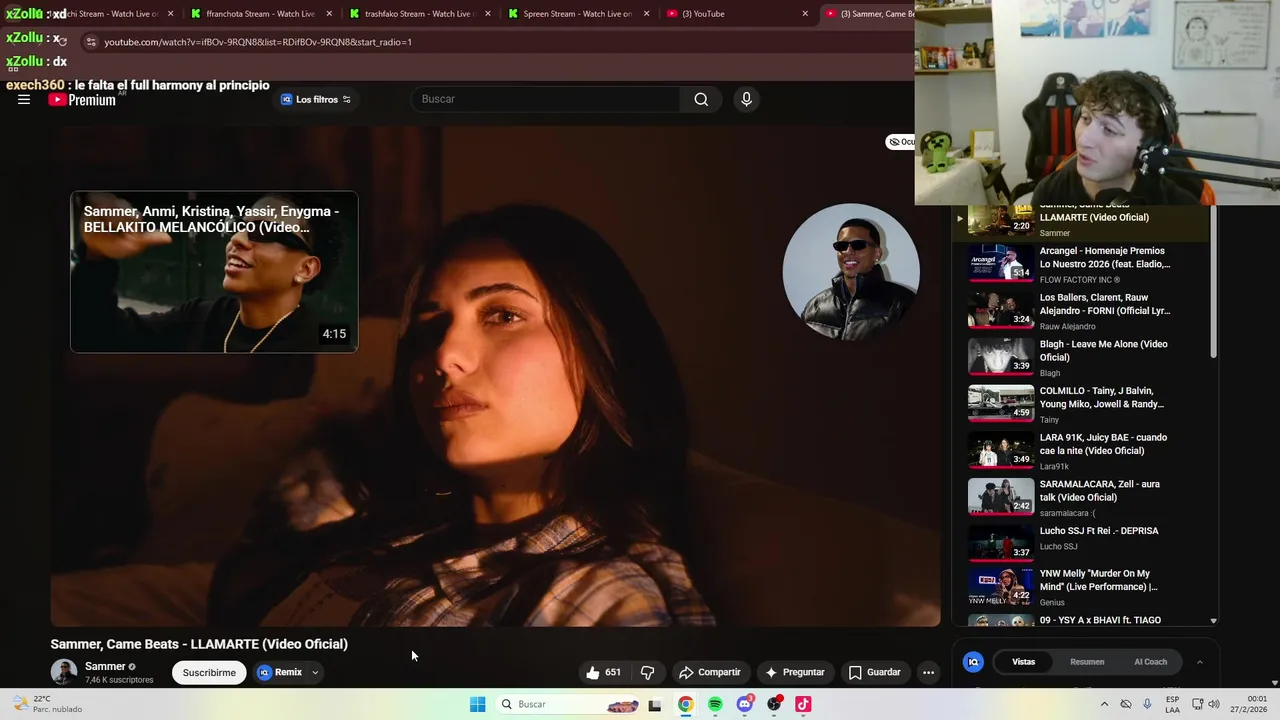Viewport: 1280px width, 720px height.
Task: Dislike the video with thumbs down
Action: tap(647, 672)
